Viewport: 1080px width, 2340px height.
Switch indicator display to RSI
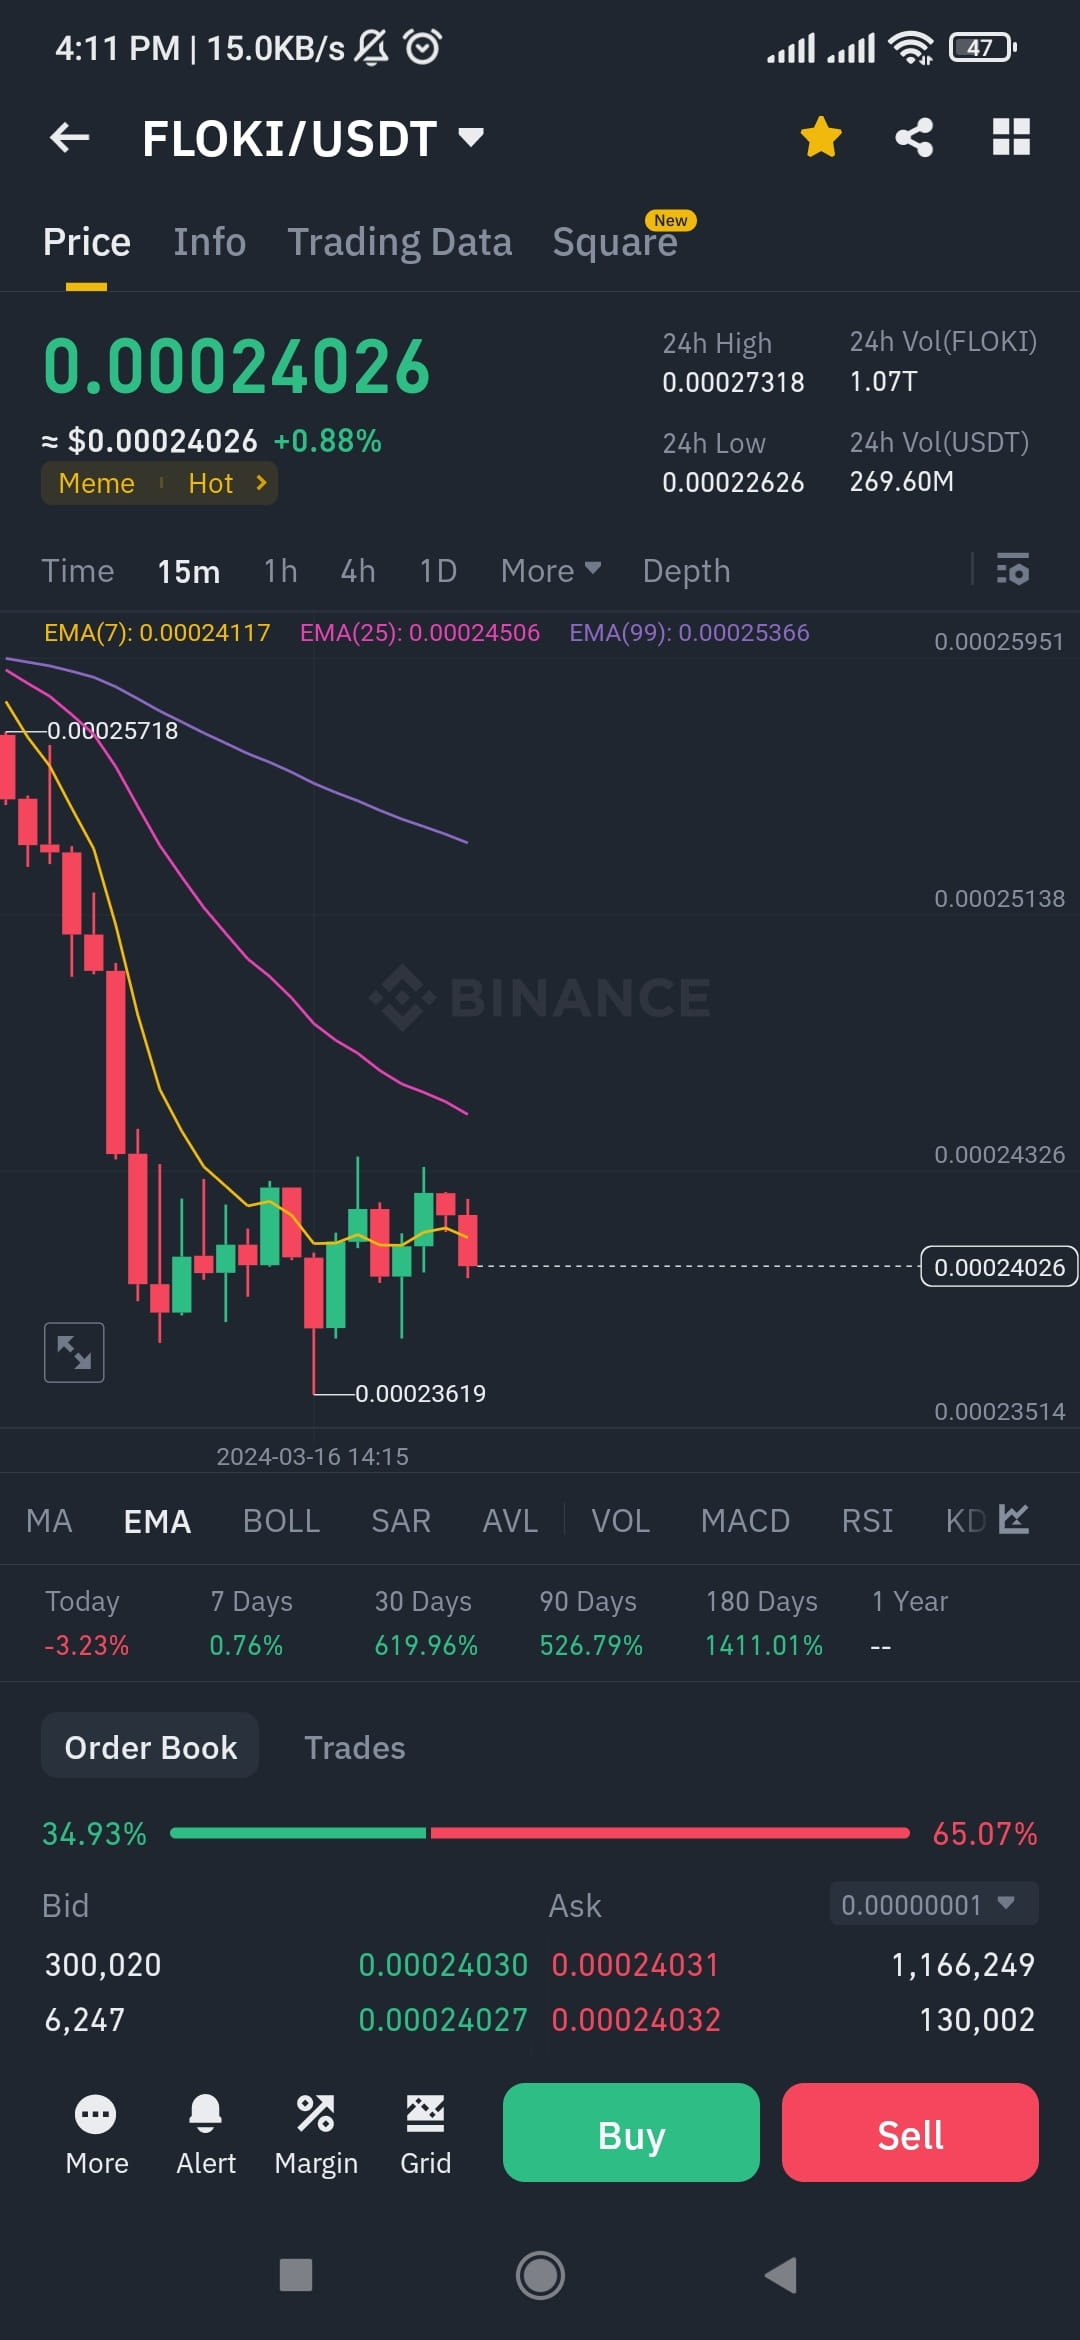pyautogui.click(x=866, y=1520)
